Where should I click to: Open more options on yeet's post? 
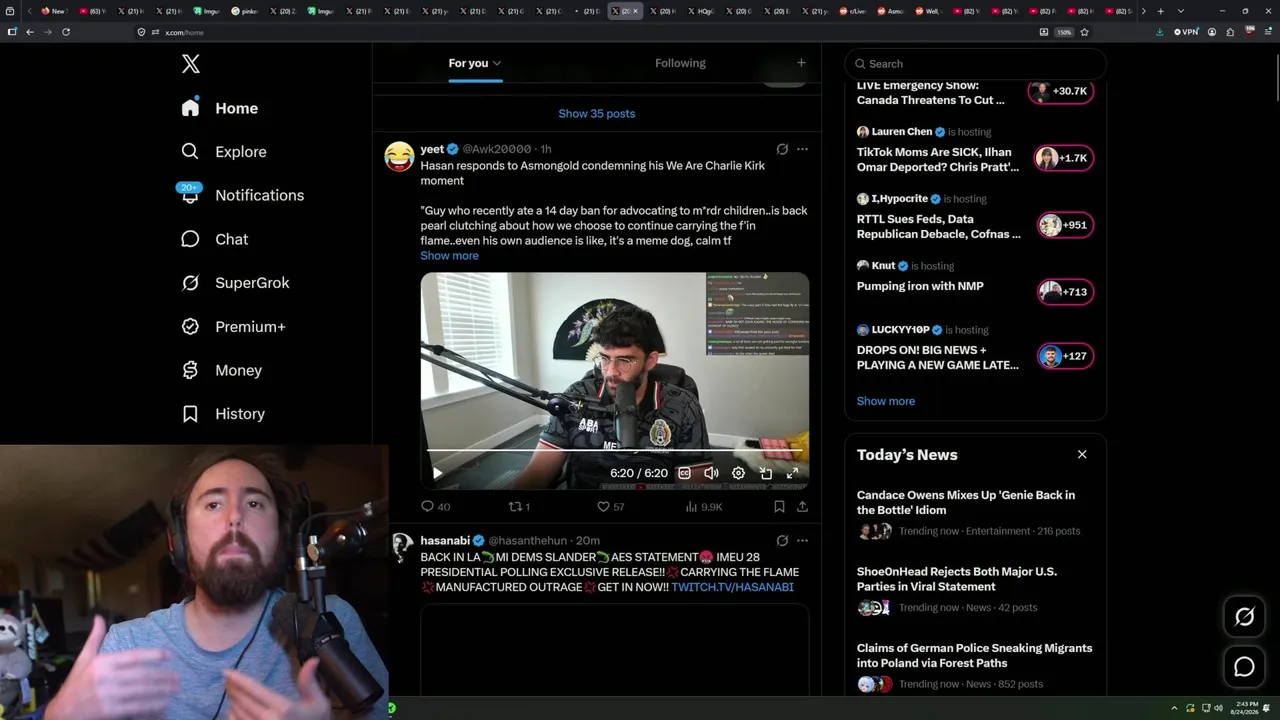tap(802, 149)
